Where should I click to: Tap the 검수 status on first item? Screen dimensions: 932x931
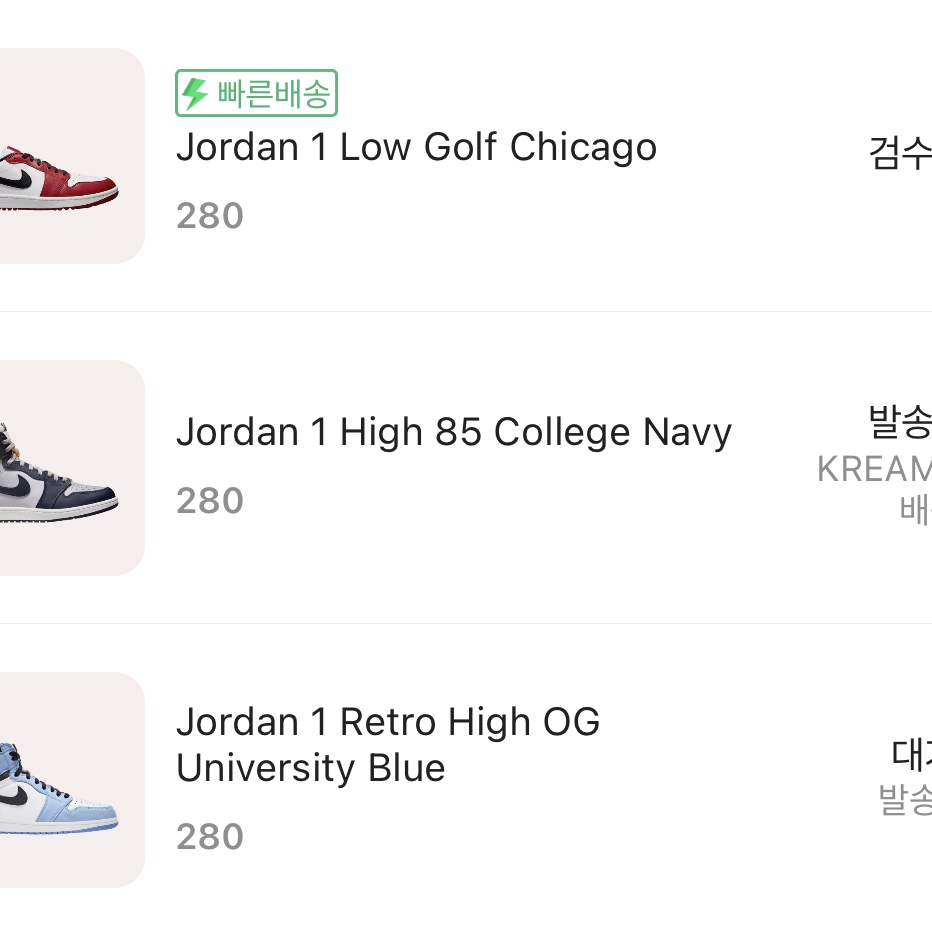tap(900, 153)
